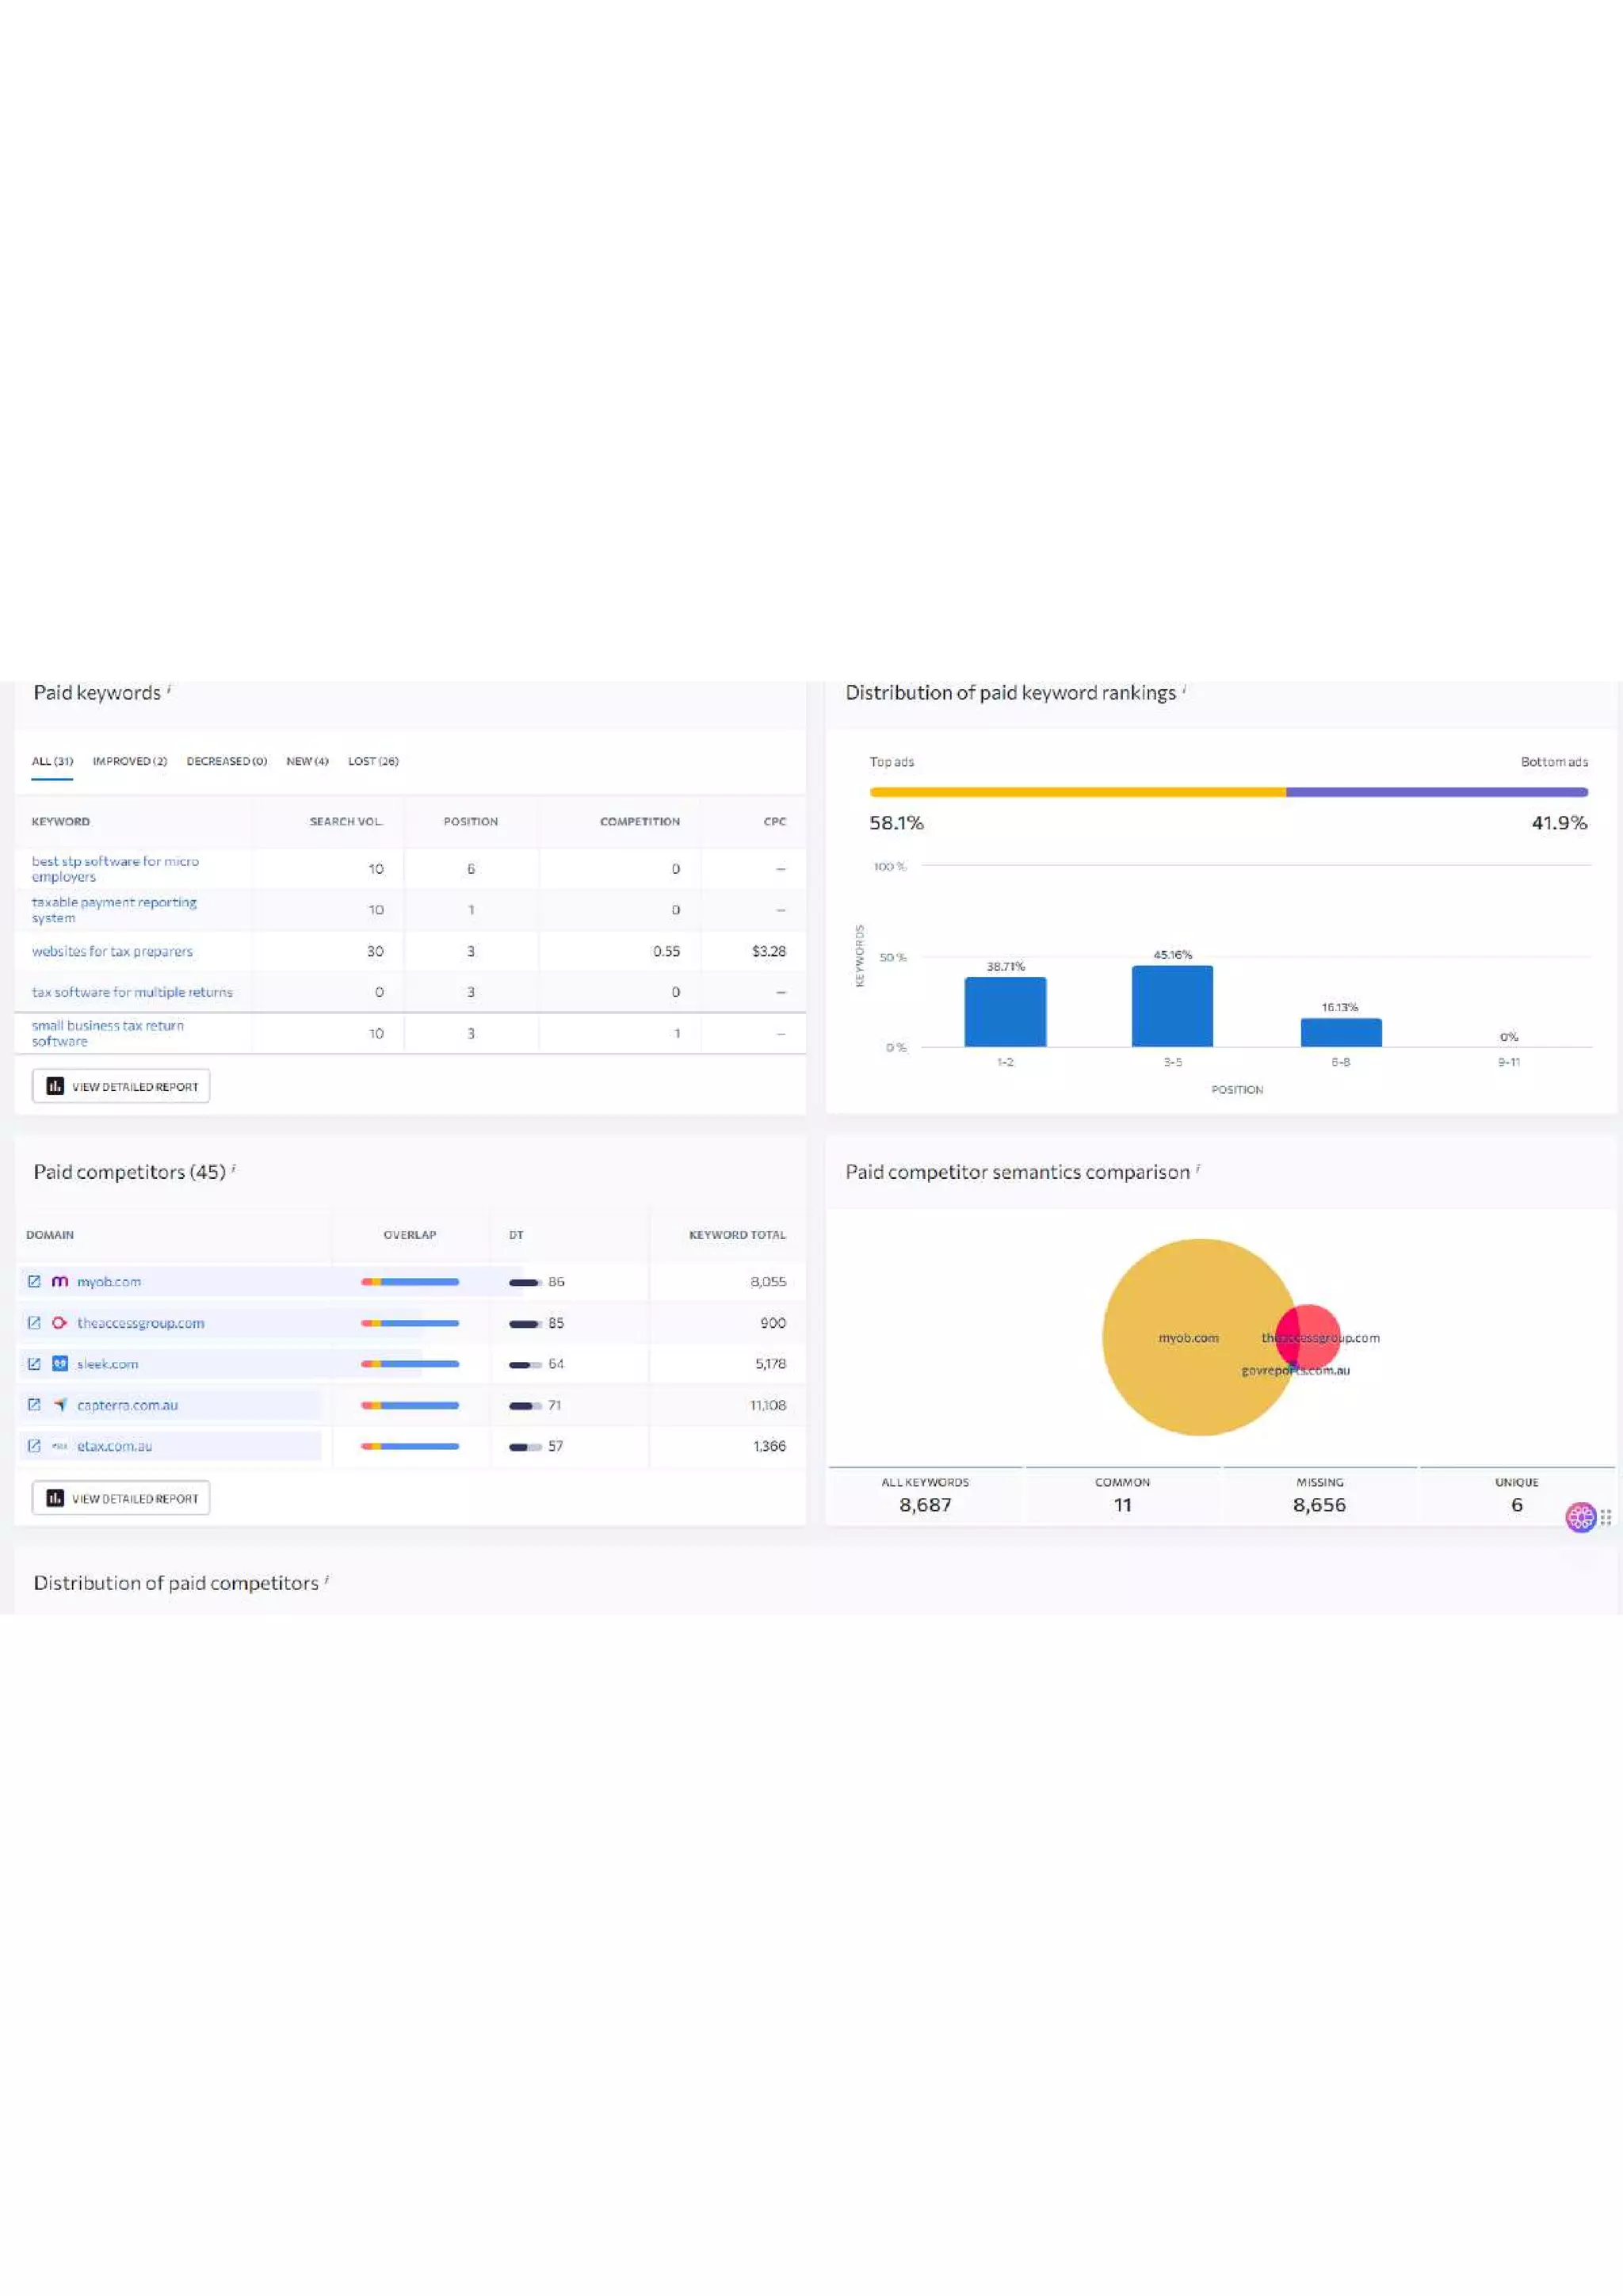The height and width of the screenshot is (2296, 1623).
Task: Open the New (4) keywords tab
Action: pos(307,761)
